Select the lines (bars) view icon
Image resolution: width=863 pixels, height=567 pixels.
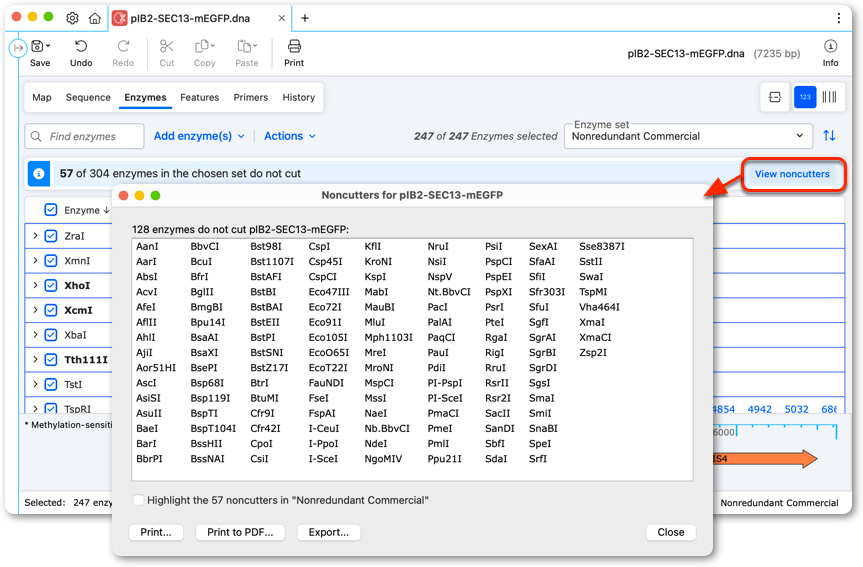[829, 97]
